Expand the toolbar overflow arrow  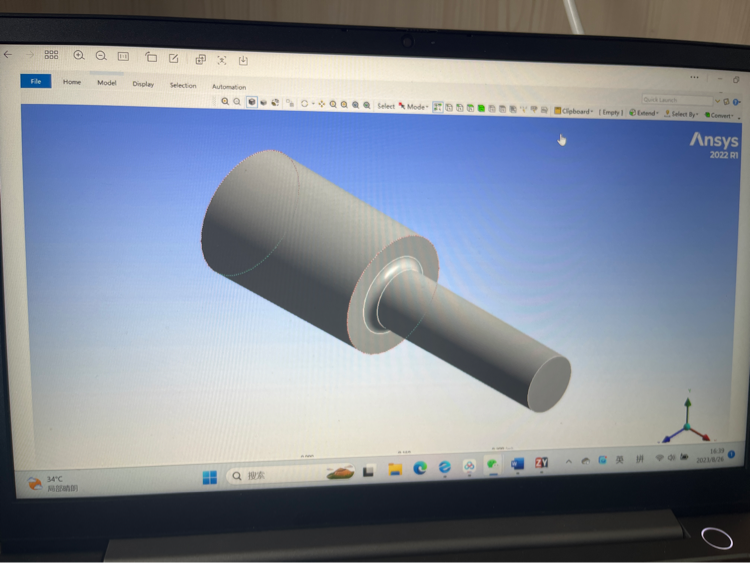tap(739, 117)
